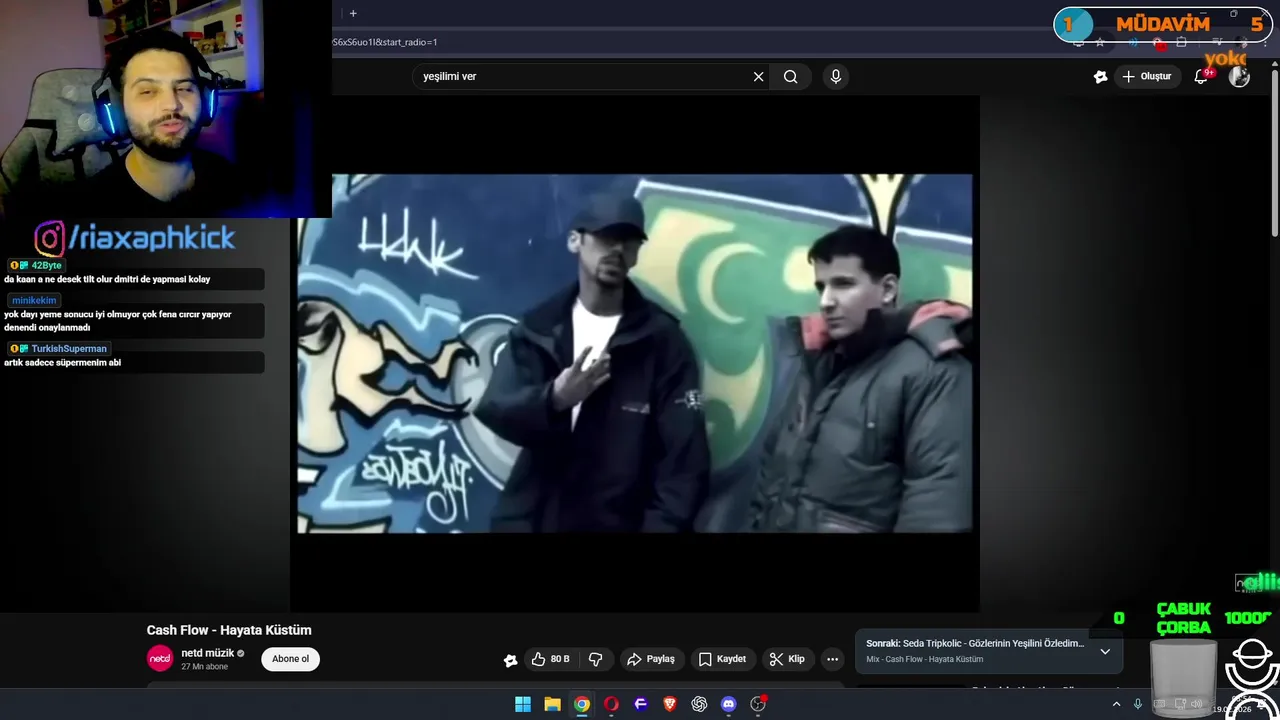Open ChatGPT app from taskbar
The width and height of the screenshot is (1280, 720).
[x=699, y=704]
